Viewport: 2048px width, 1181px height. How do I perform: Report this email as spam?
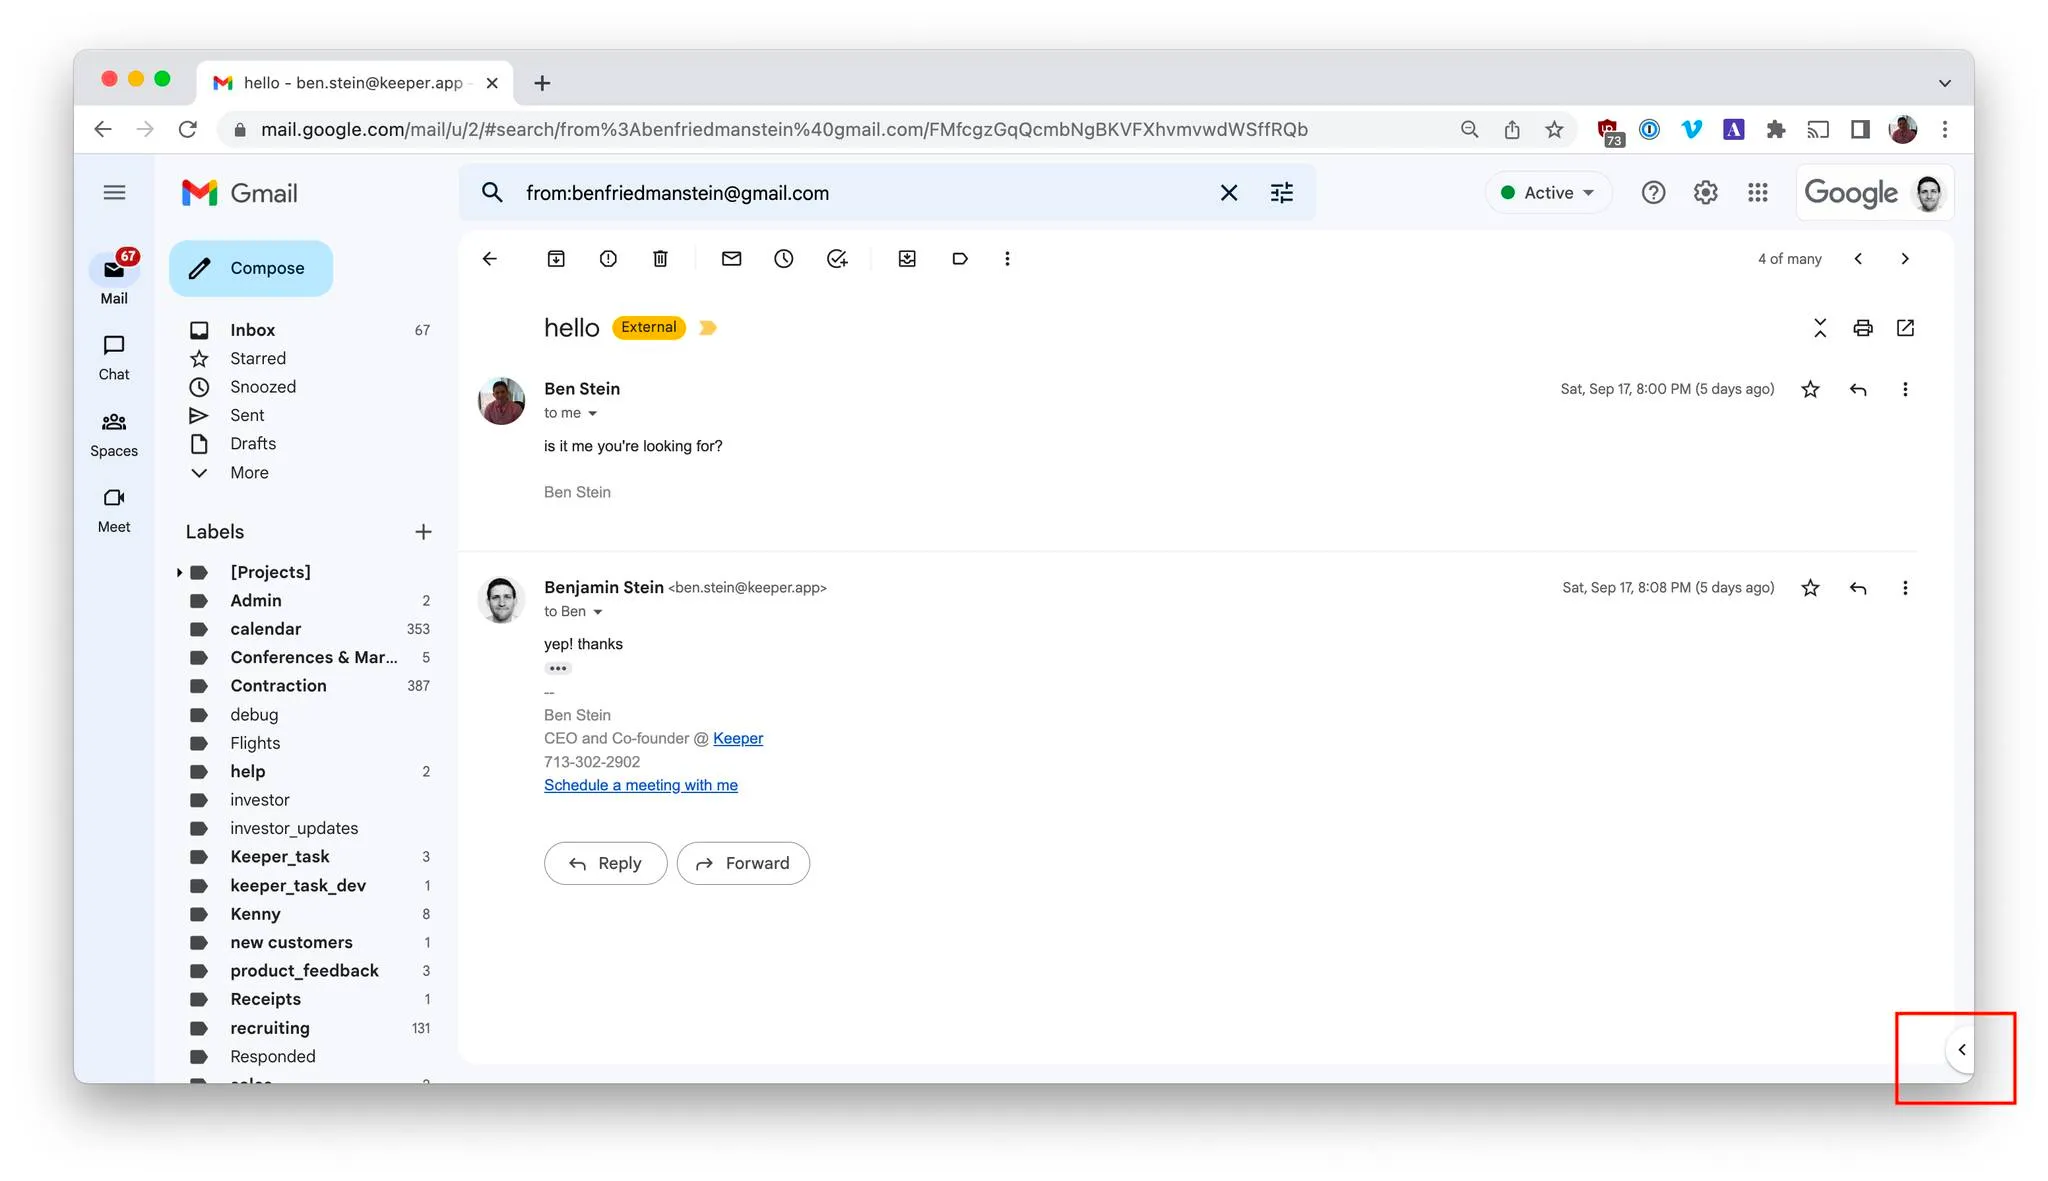coord(608,259)
